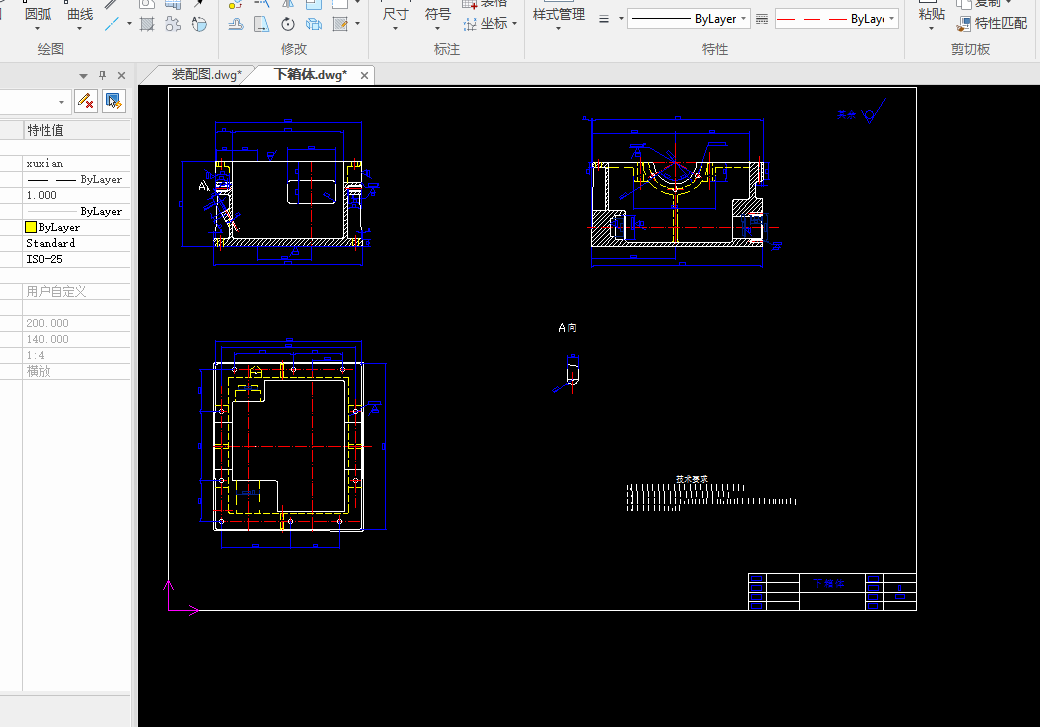The height and width of the screenshot is (727, 1040).
Task: Select the xuxian layer value
Action: tap(77, 163)
